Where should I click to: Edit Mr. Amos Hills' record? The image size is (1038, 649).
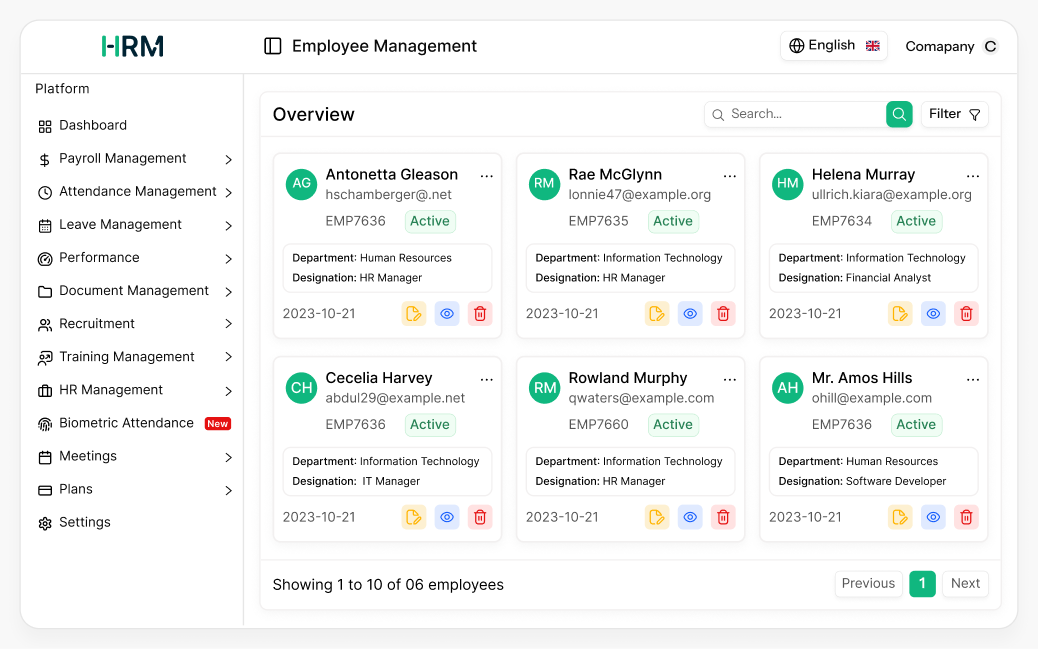coord(900,517)
